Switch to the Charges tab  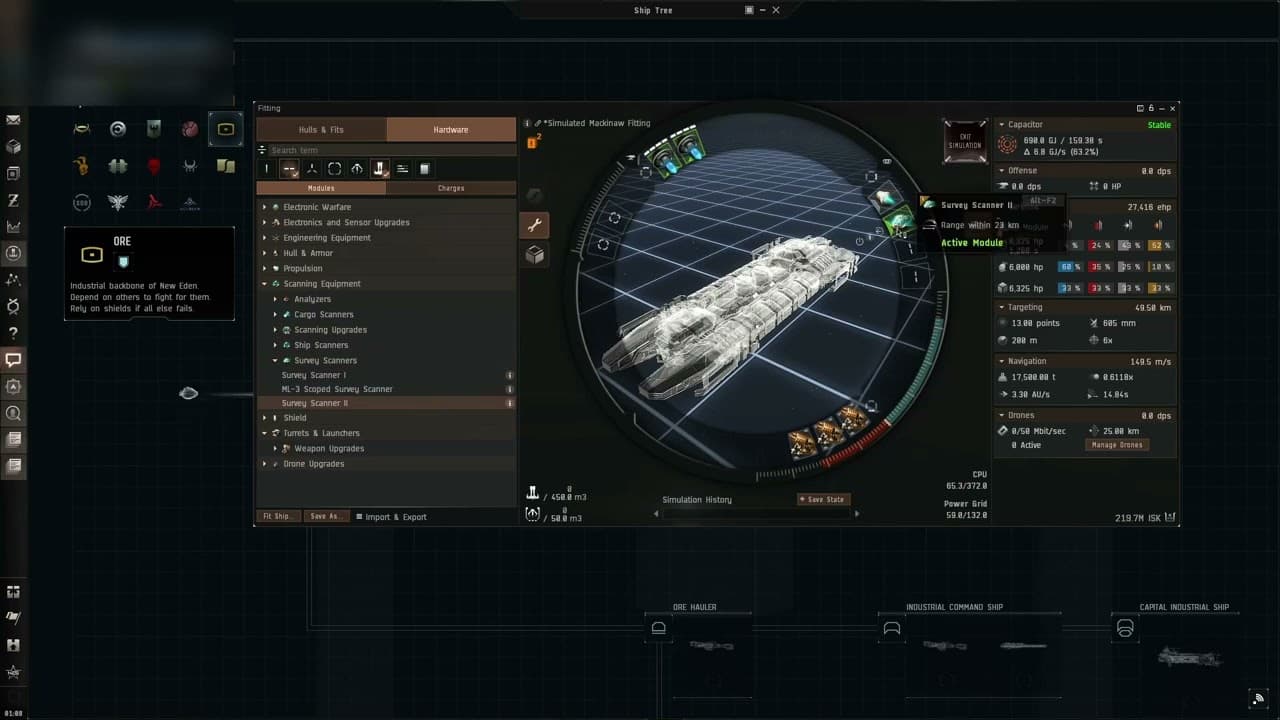451,188
